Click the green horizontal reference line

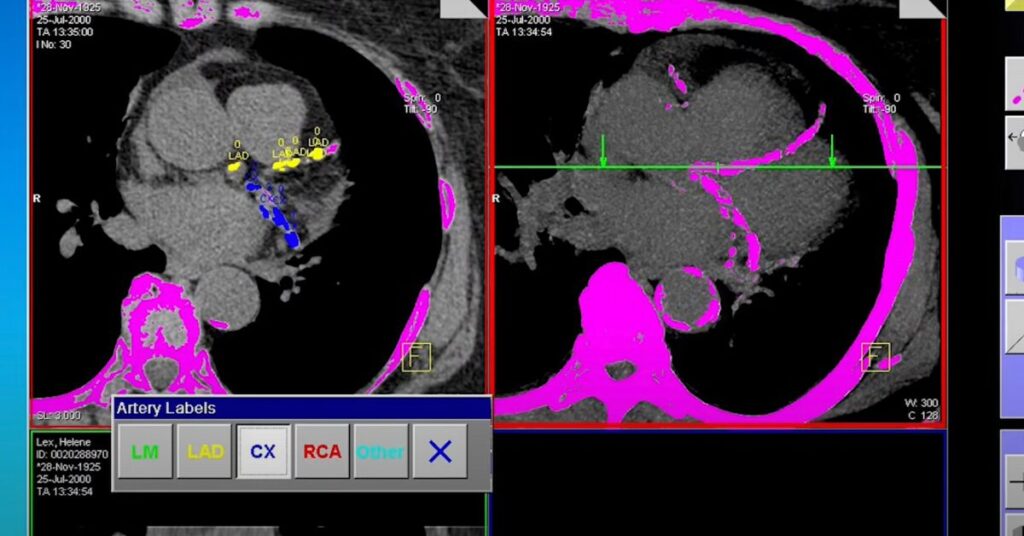[x=700, y=167]
